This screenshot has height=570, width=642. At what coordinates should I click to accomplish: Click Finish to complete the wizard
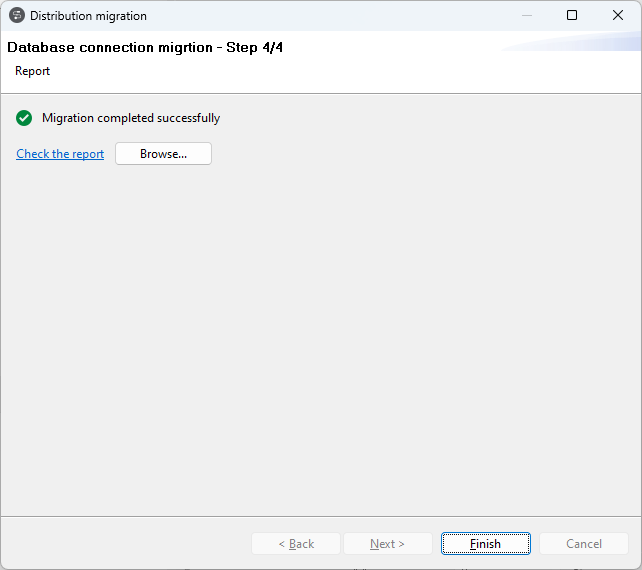coord(485,544)
